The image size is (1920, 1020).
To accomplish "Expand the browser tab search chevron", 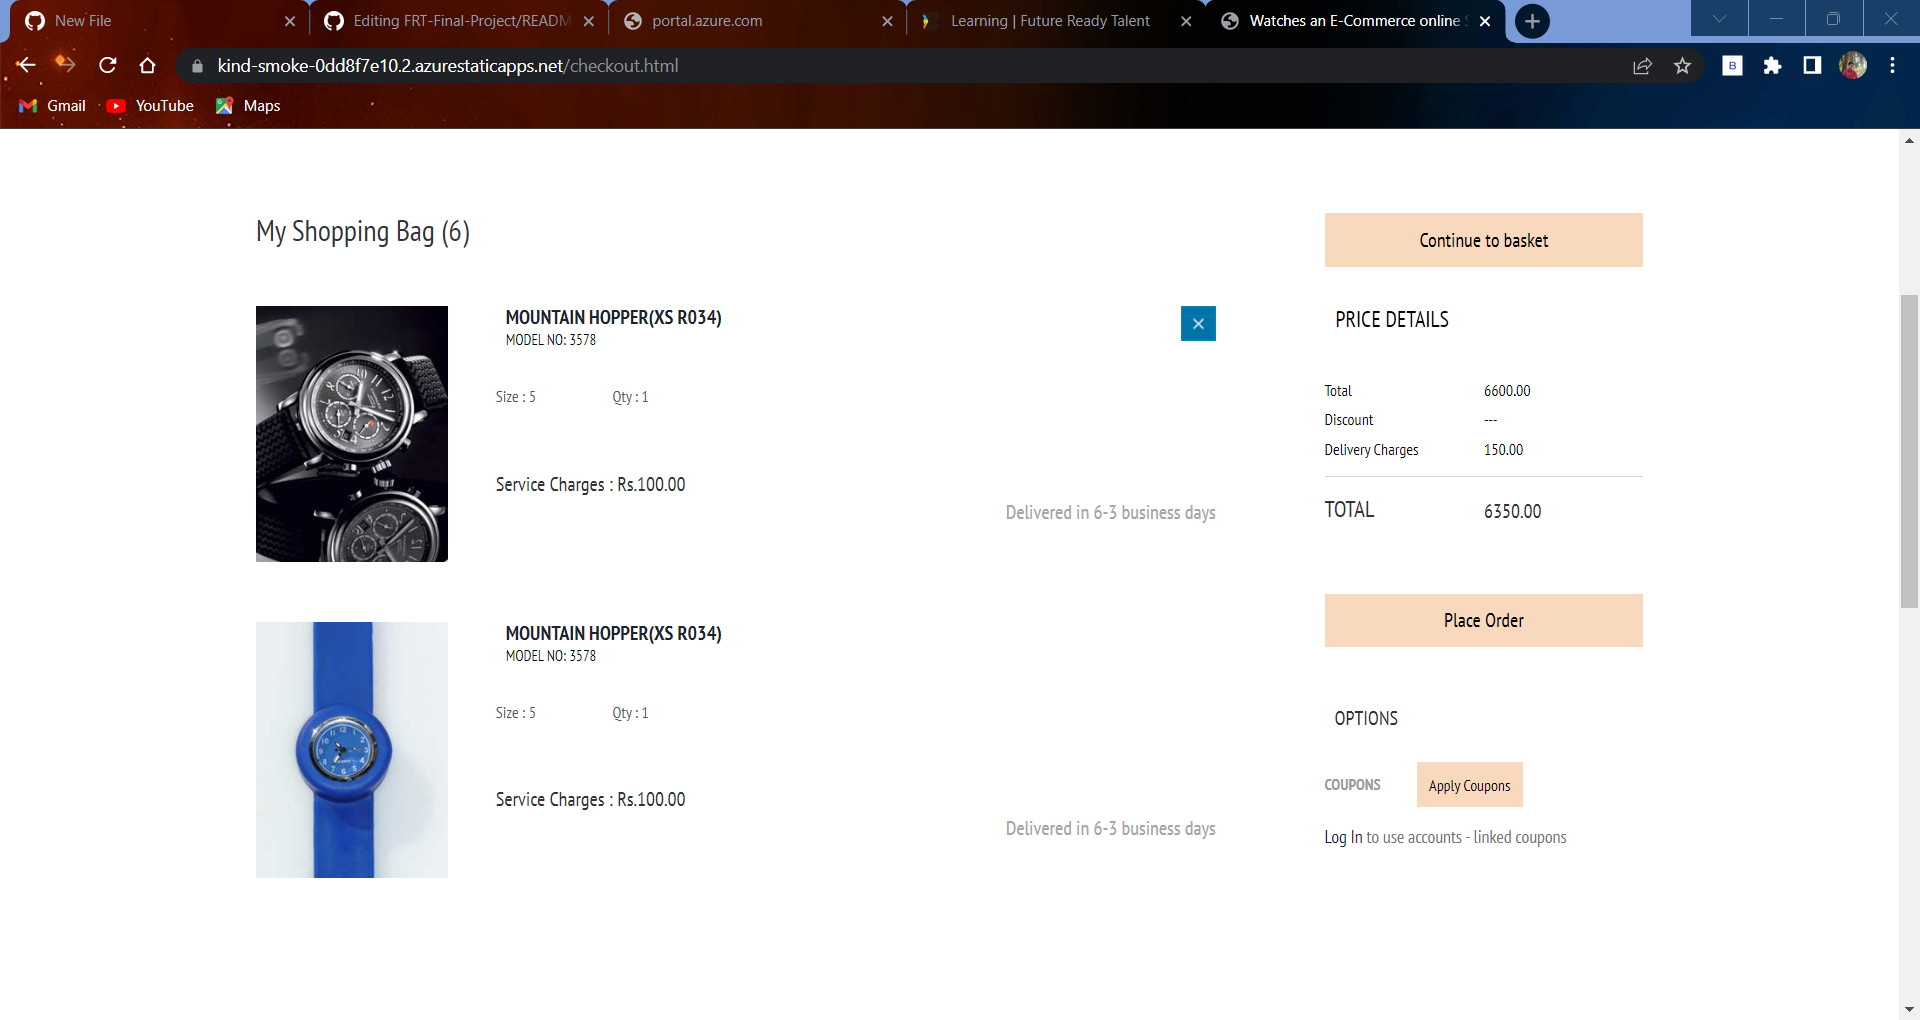I will (1720, 18).
